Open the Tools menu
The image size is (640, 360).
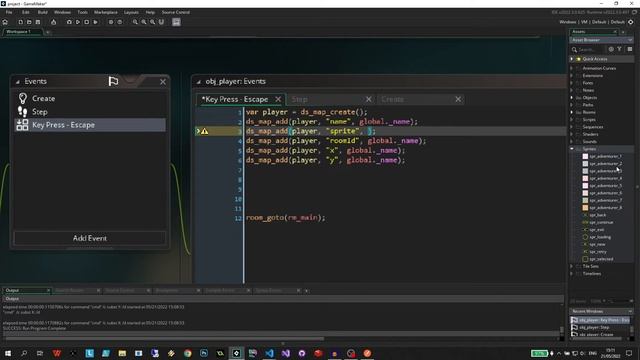(82, 12)
